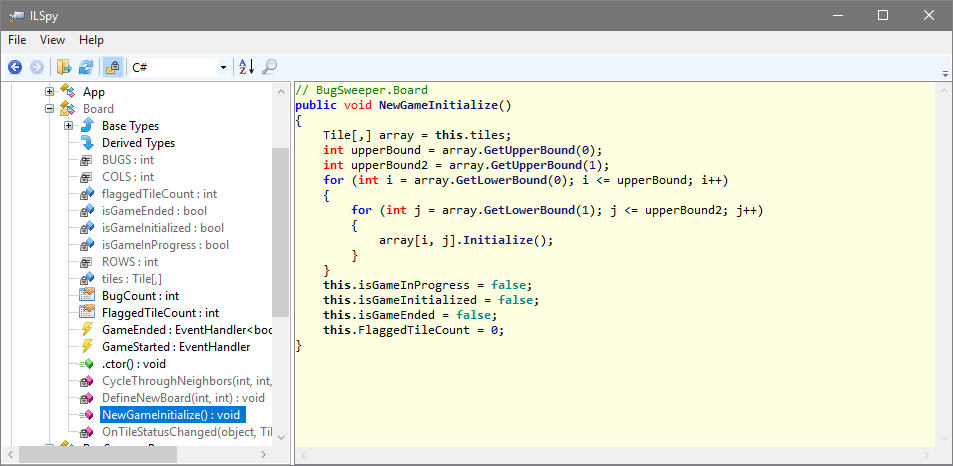Expand the Base Types node
Viewport: 953px width, 466px height.
point(69,126)
